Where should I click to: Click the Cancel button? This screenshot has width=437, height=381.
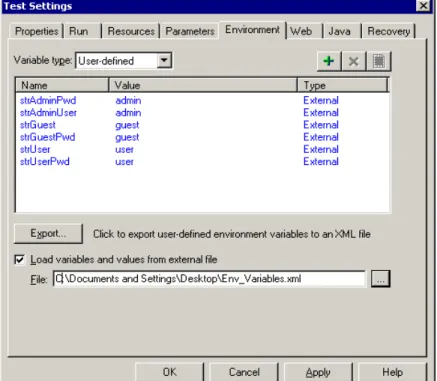[x=244, y=372]
